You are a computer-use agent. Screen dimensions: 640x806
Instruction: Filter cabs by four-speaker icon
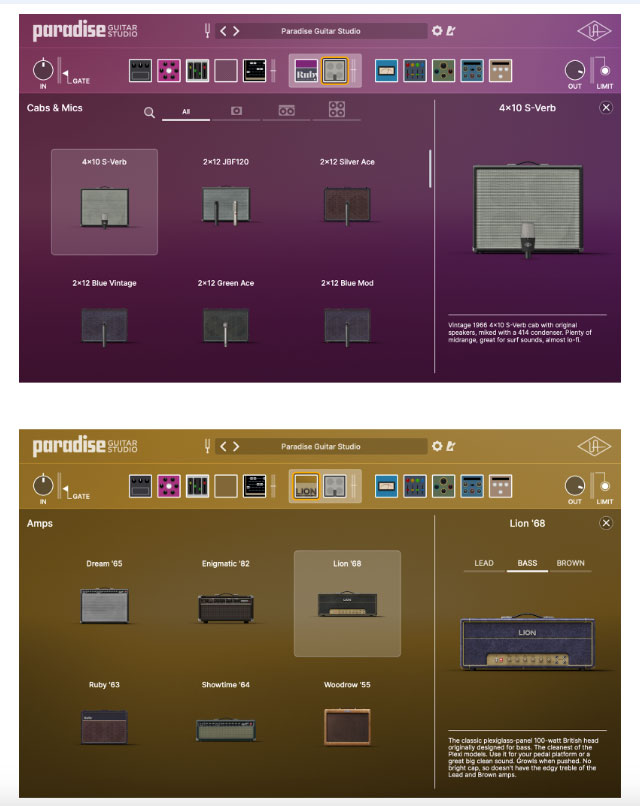pyautogui.click(x=336, y=109)
